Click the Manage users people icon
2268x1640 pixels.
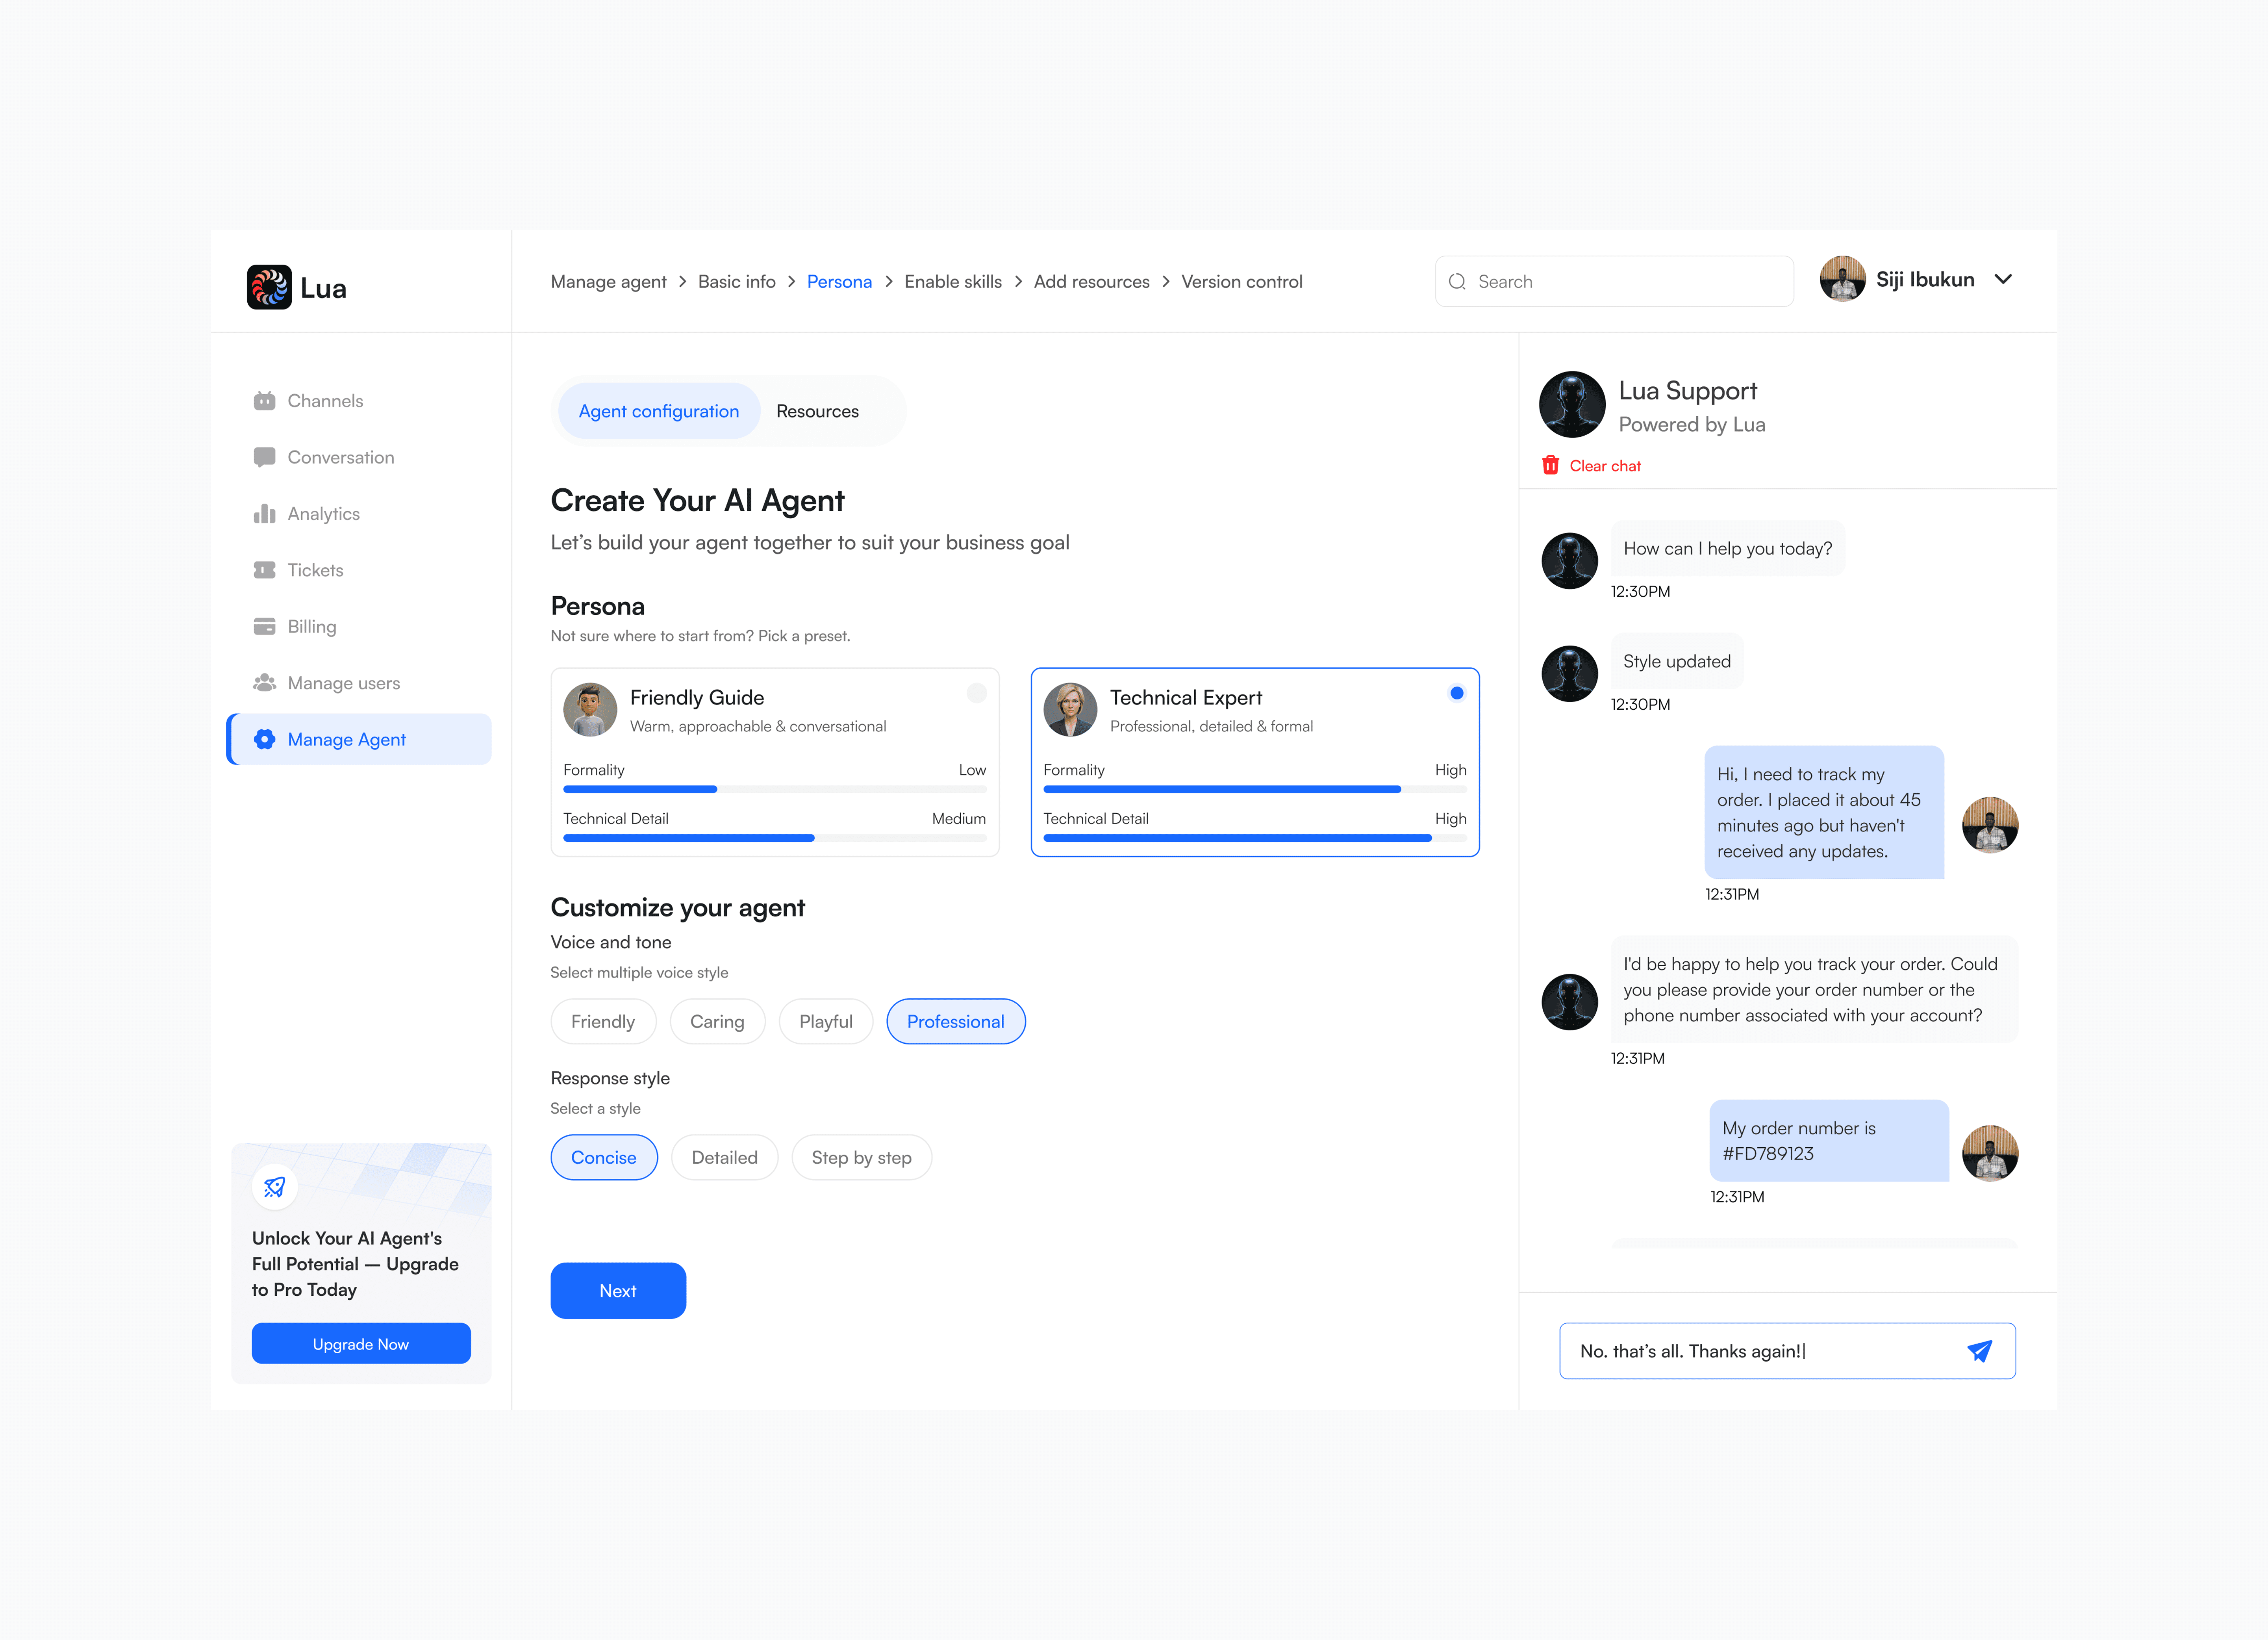click(264, 683)
